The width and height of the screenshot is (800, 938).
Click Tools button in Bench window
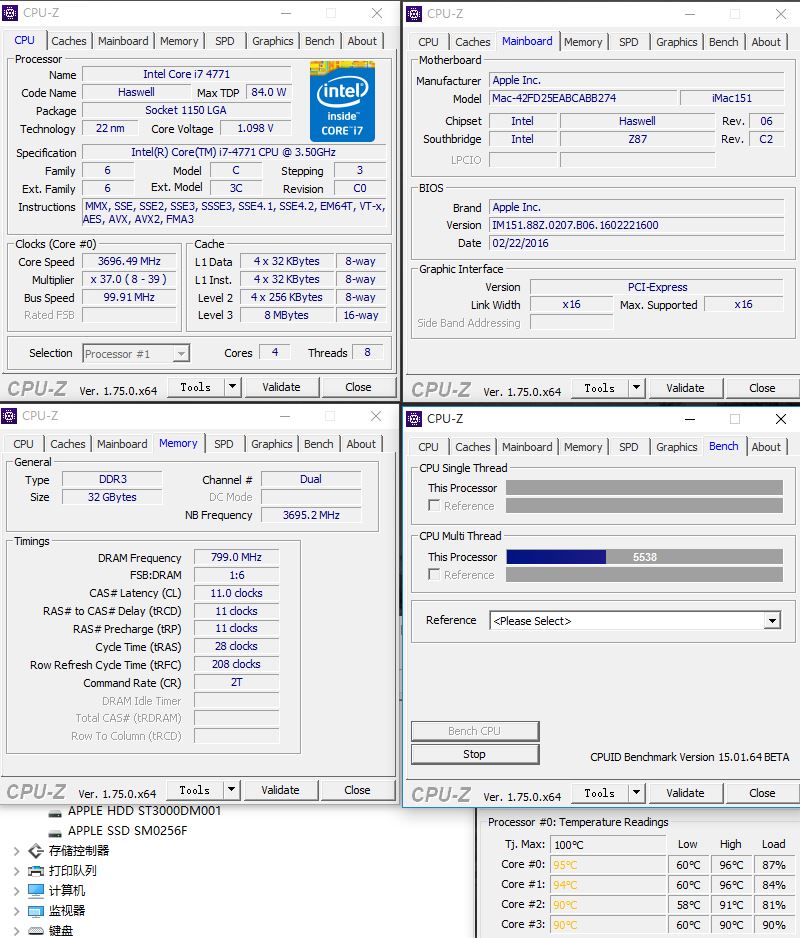(600, 793)
